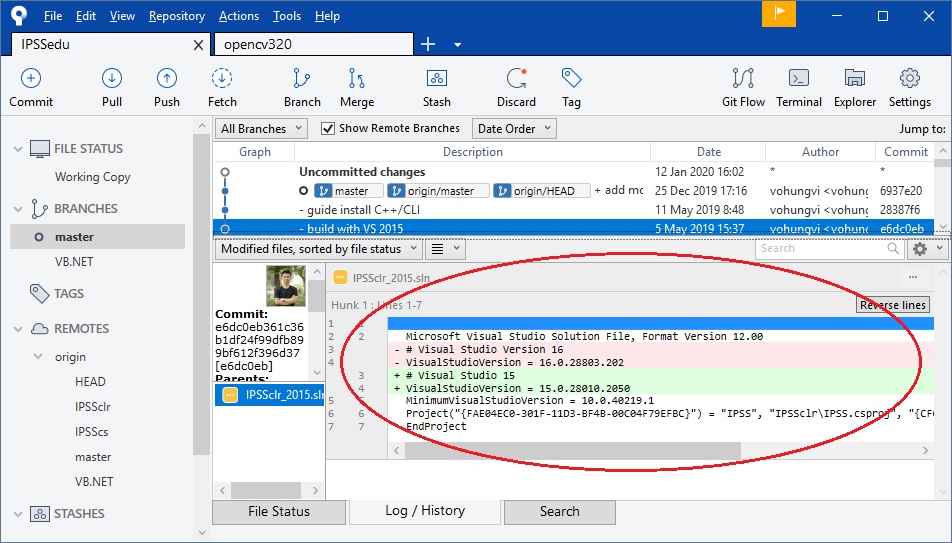Open the hunk ellipsis options menu
Image resolution: width=952 pixels, height=543 pixels.
pyautogui.click(x=913, y=277)
